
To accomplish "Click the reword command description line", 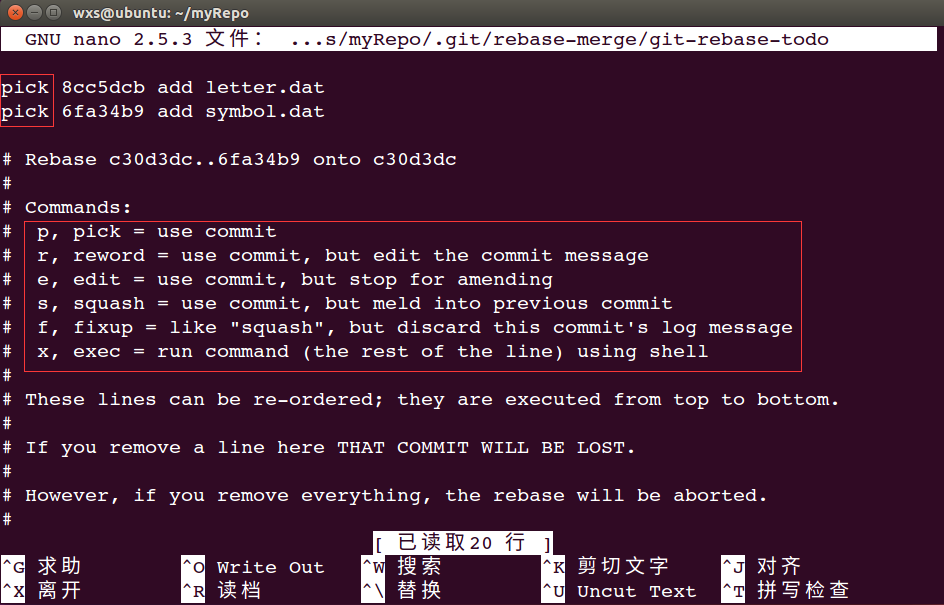I will 343,256.
